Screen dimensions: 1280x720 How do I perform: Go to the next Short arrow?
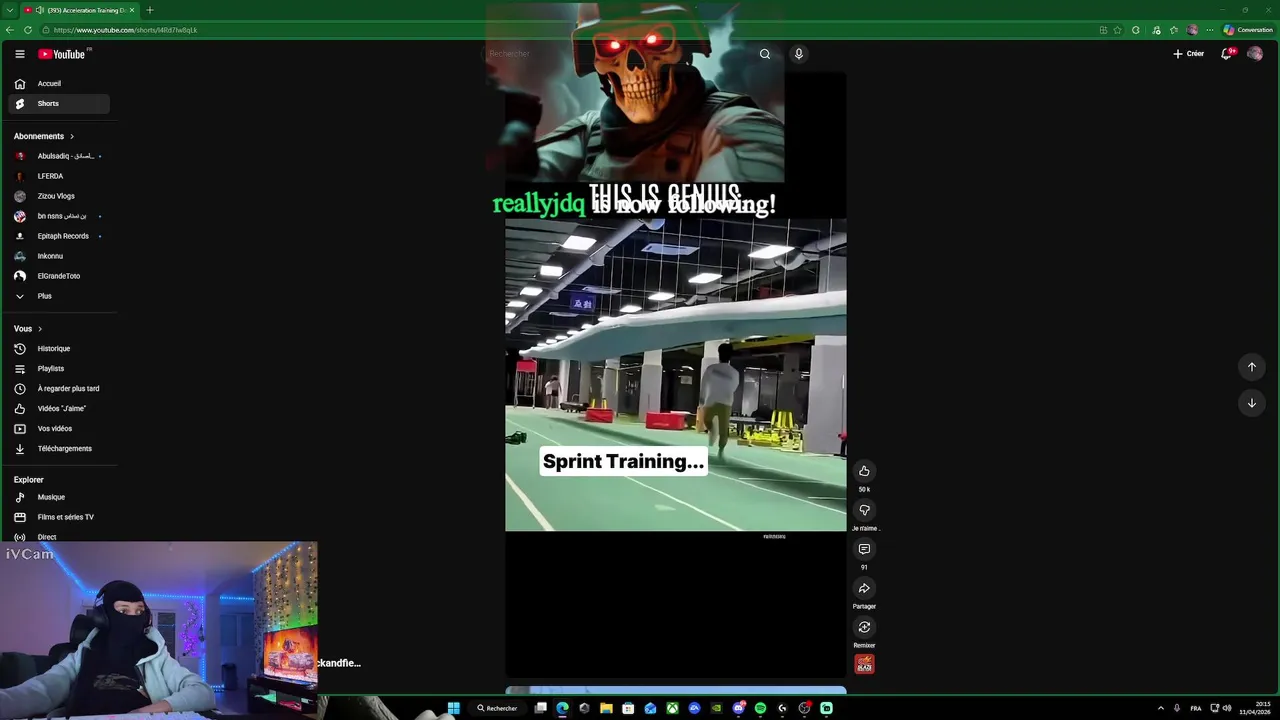pos(1251,403)
